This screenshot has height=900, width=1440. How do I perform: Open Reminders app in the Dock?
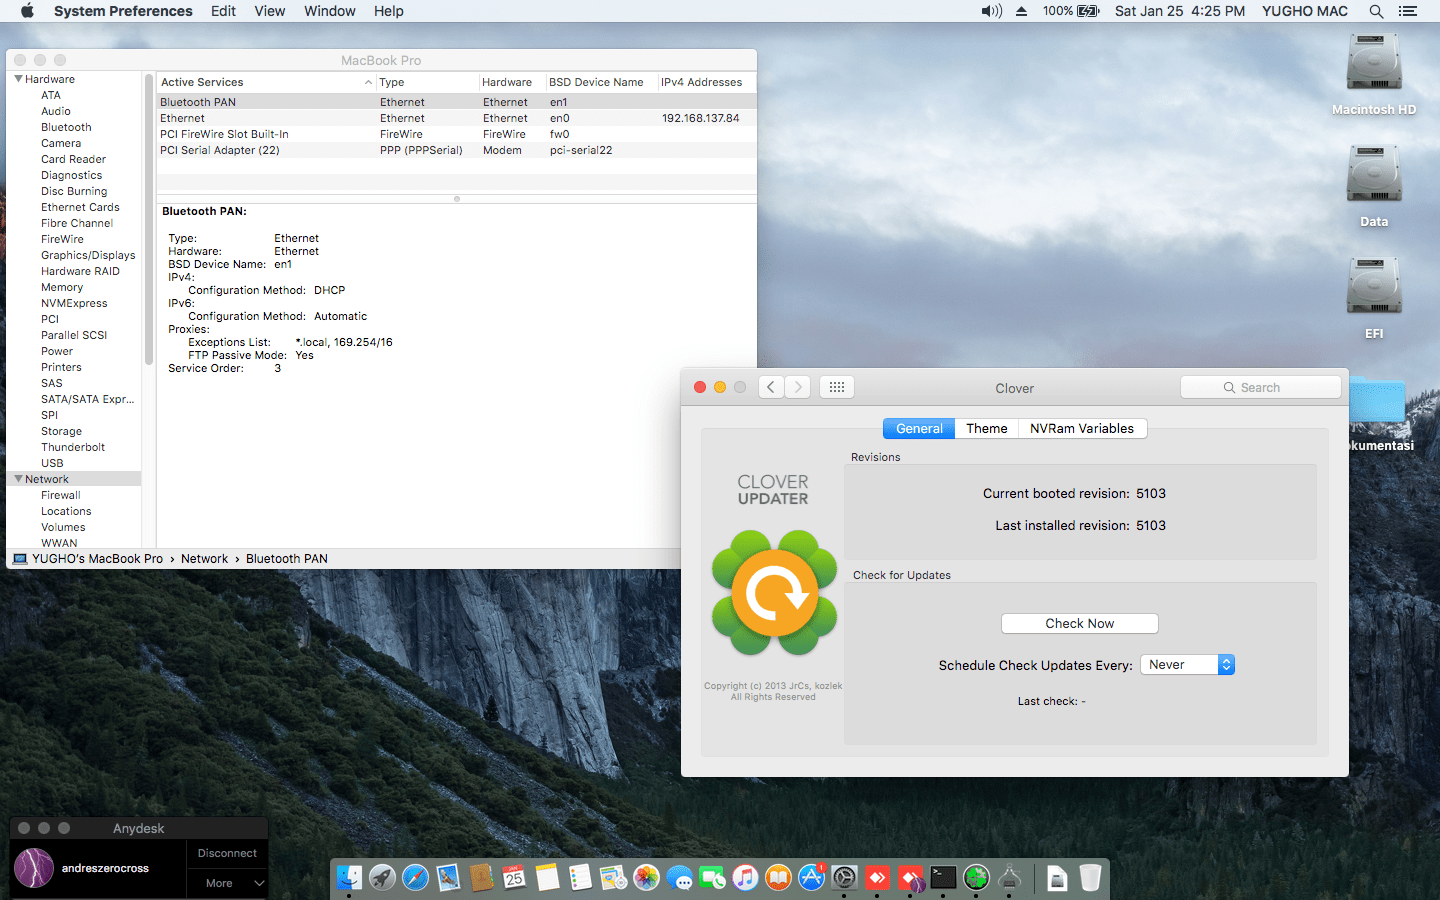tap(580, 878)
